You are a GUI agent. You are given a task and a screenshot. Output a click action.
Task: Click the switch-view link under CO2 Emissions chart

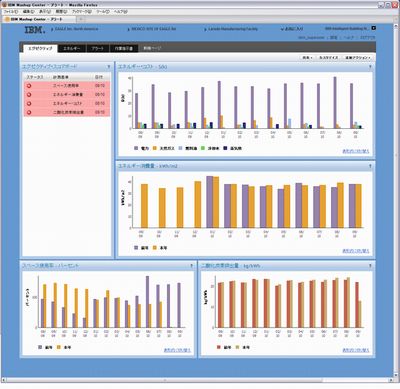[x=356, y=350]
